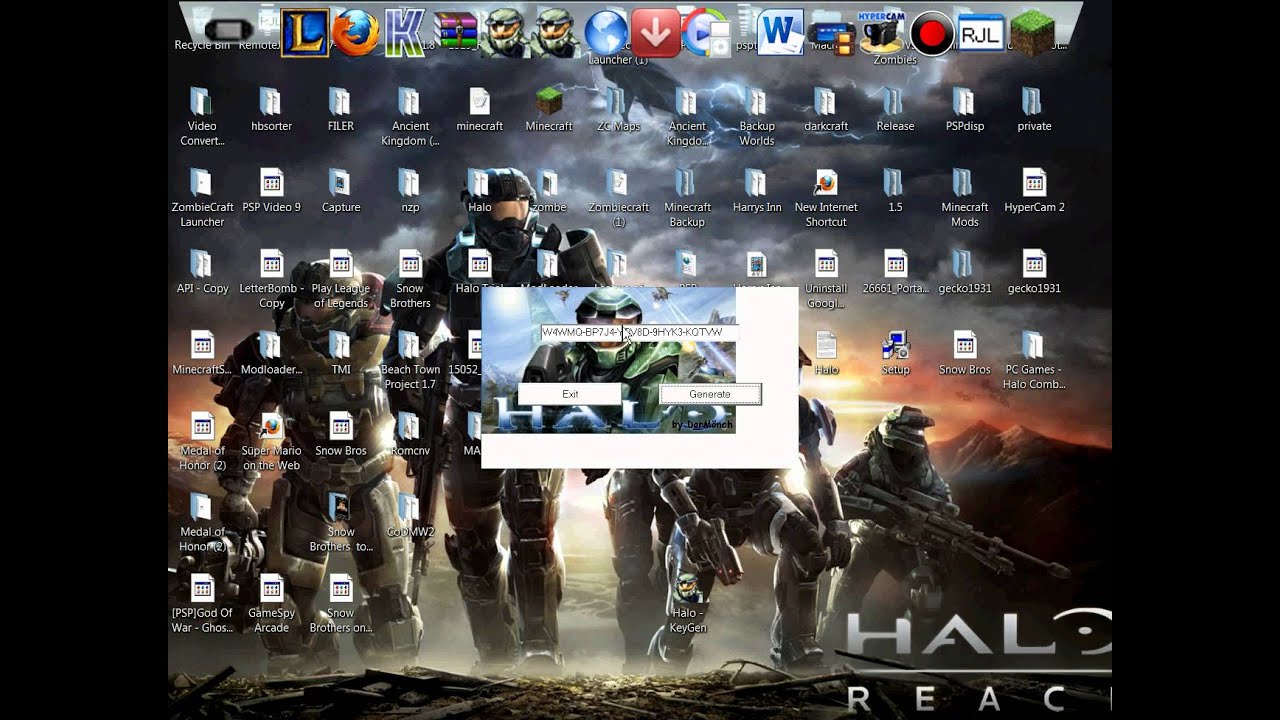Open the blue globe icon in the dock
Viewport: 1280px width, 720px height.
click(606, 32)
